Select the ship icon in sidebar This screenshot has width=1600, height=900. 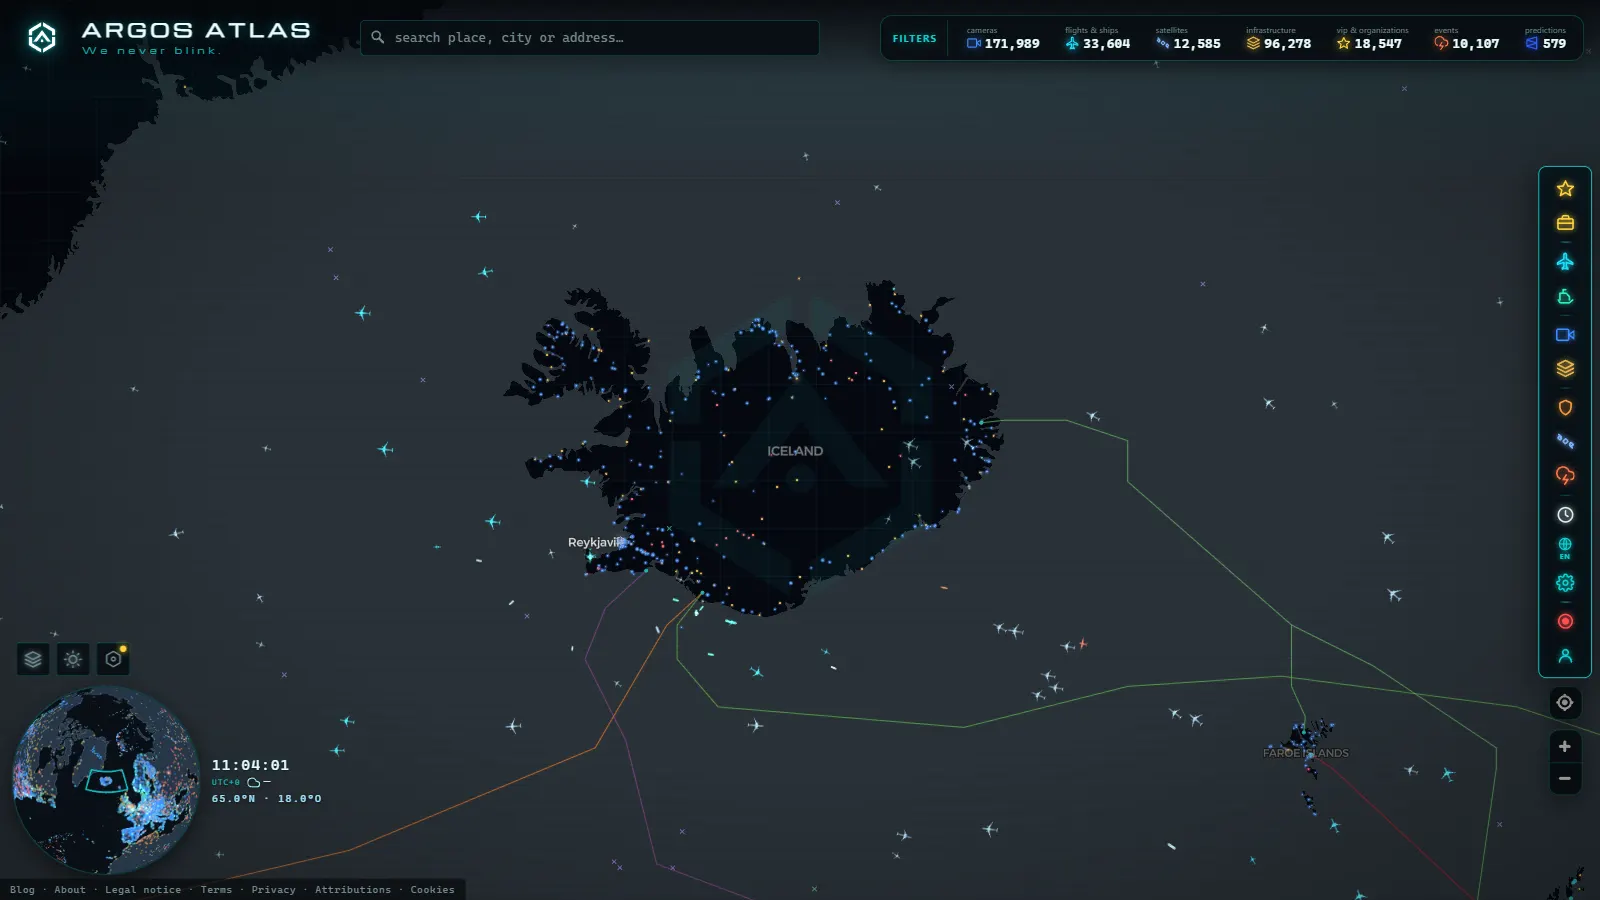1565,297
